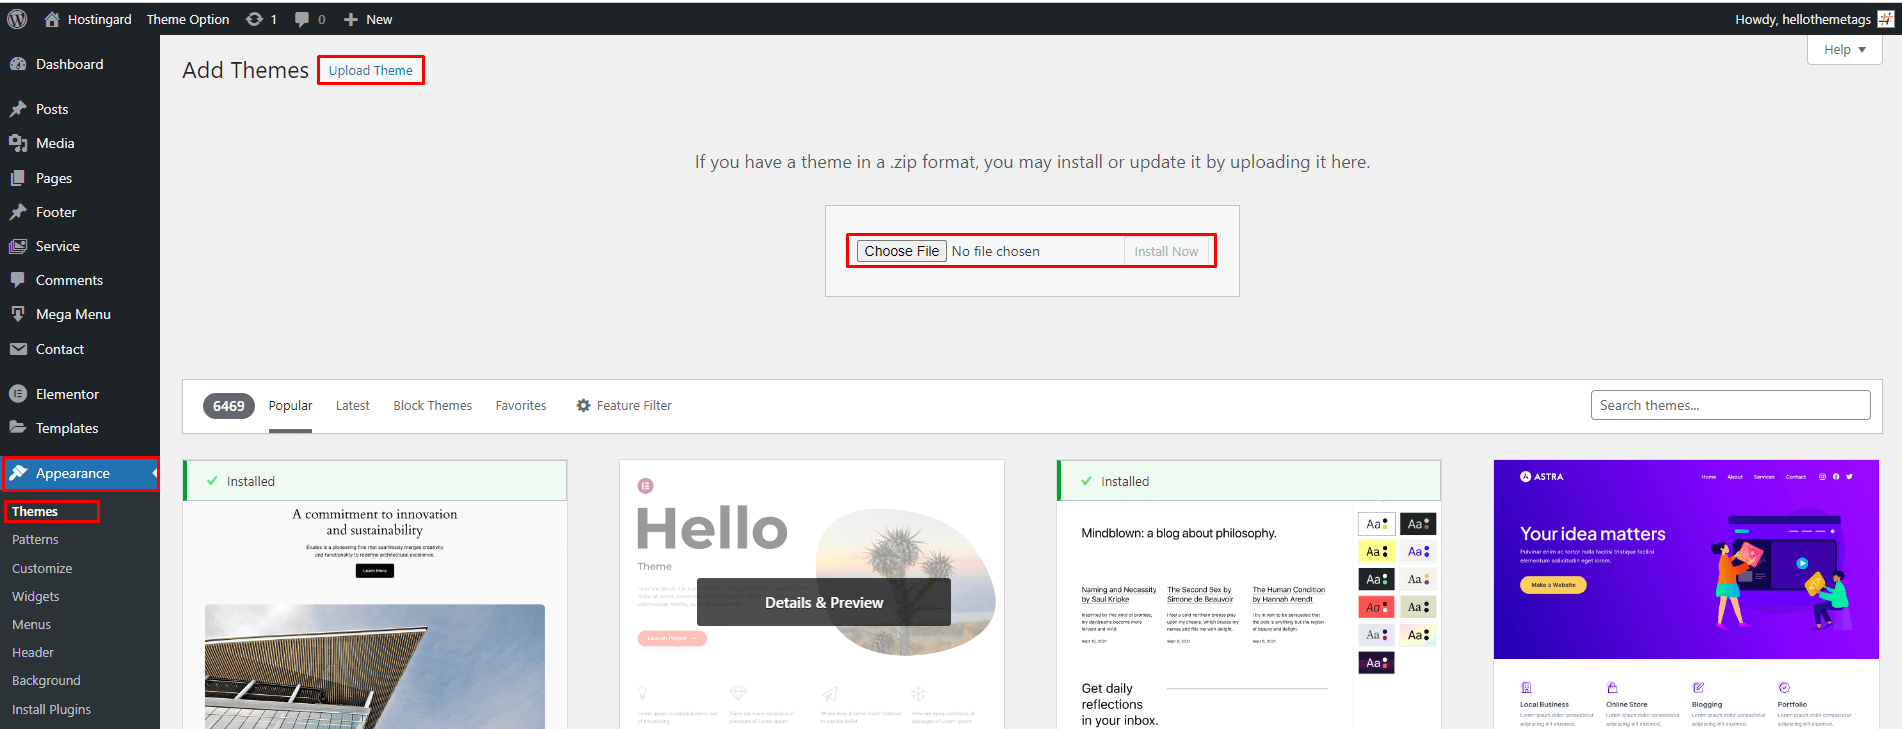Open the Customize submenu link
Screen dimensions: 1902x729
click(42, 568)
